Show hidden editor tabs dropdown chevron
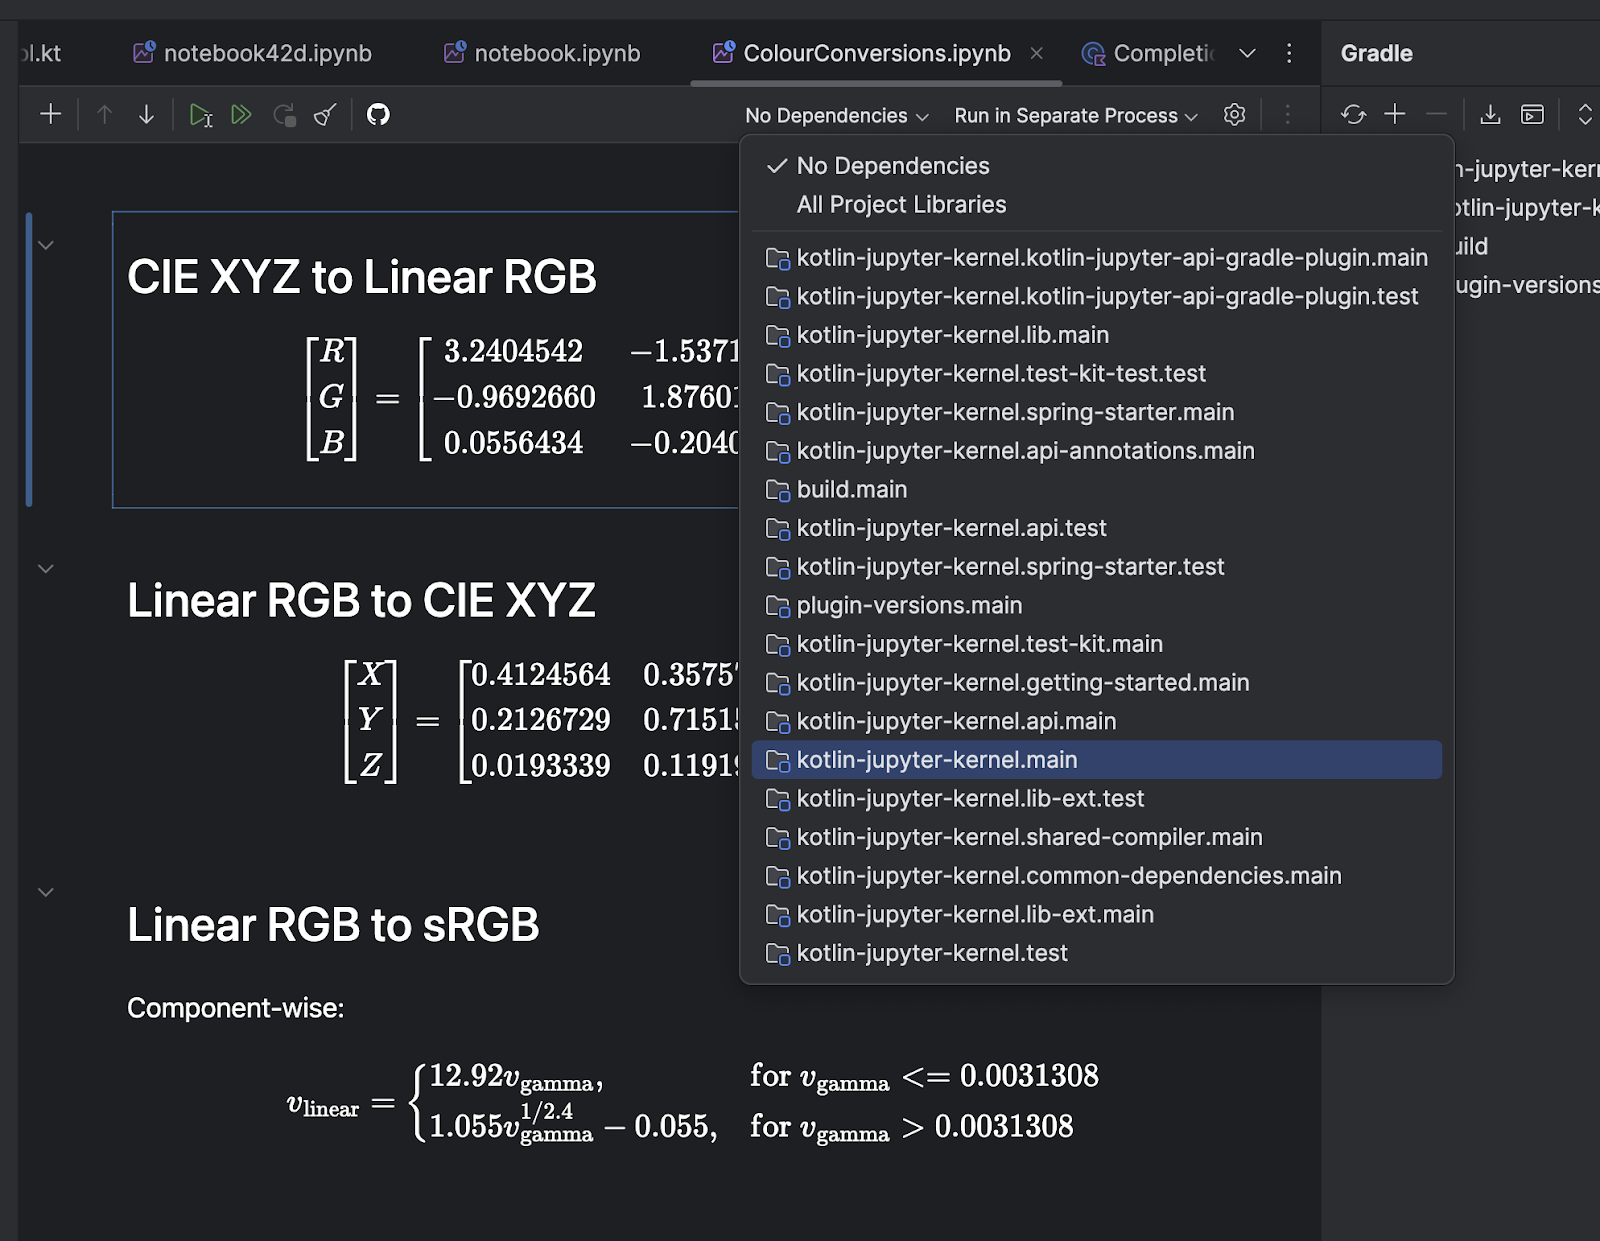 point(1247,53)
